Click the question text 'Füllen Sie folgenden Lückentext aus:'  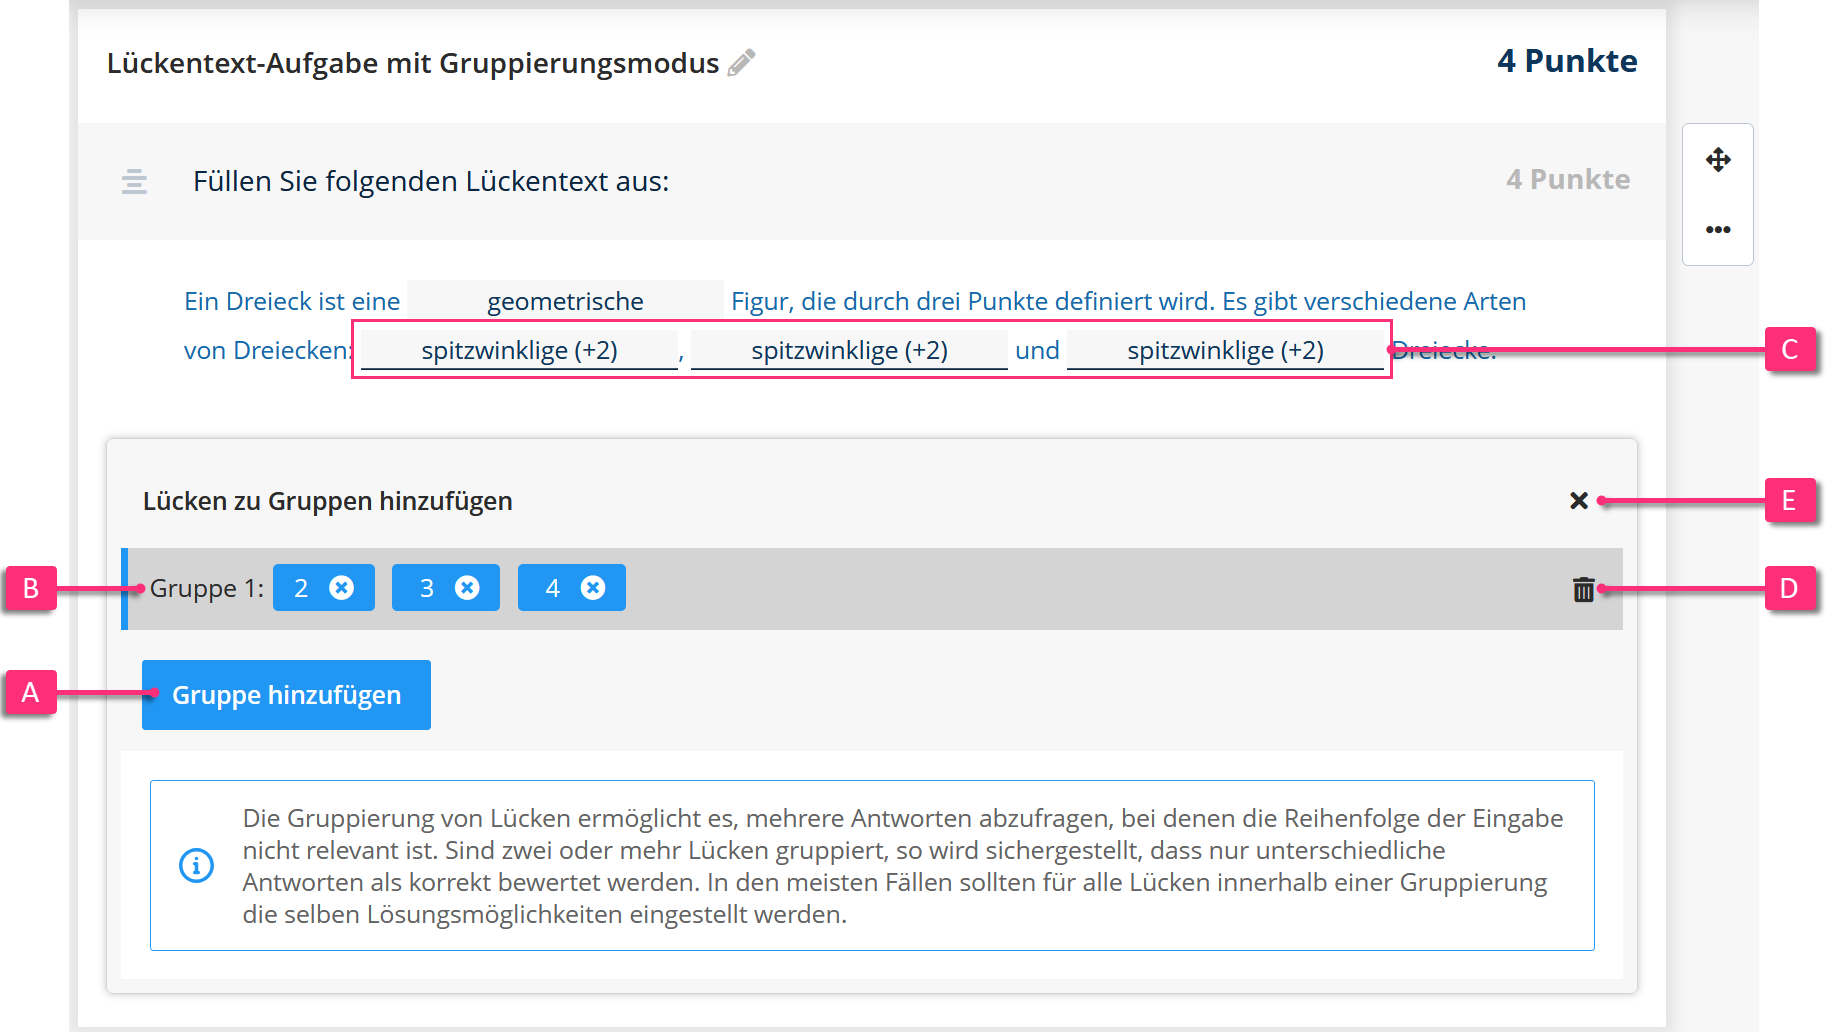(x=431, y=181)
